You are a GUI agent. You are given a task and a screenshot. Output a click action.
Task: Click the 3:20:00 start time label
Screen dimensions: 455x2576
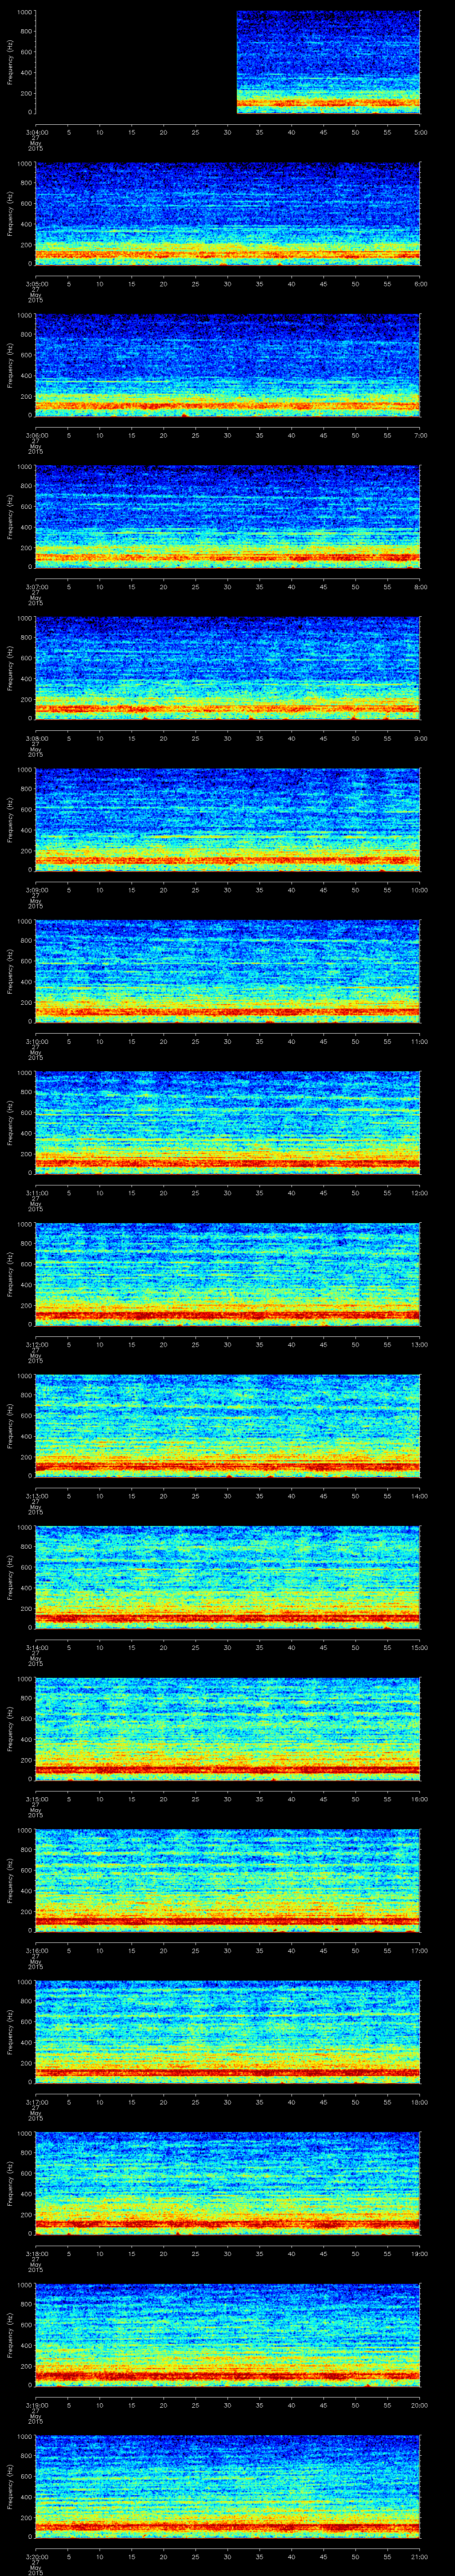click(36, 2557)
